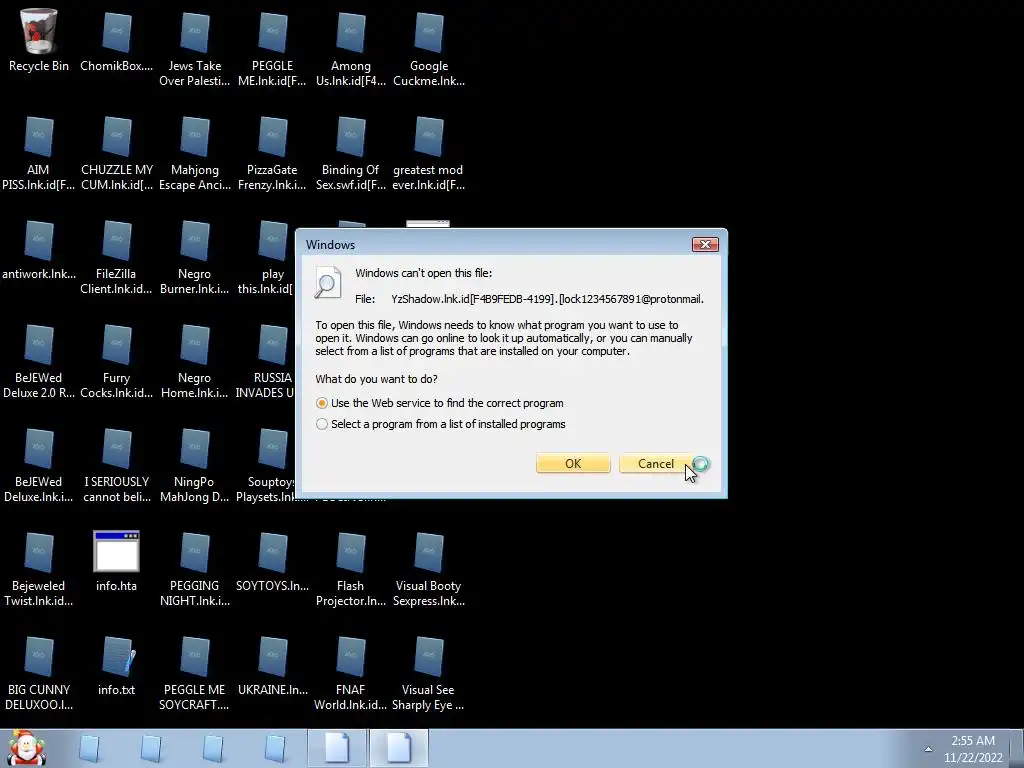This screenshot has width=1024, height=768.
Task: Select the I SERIOUSLY cannot beli... icon
Action: pyautogui.click(x=116, y=464)
